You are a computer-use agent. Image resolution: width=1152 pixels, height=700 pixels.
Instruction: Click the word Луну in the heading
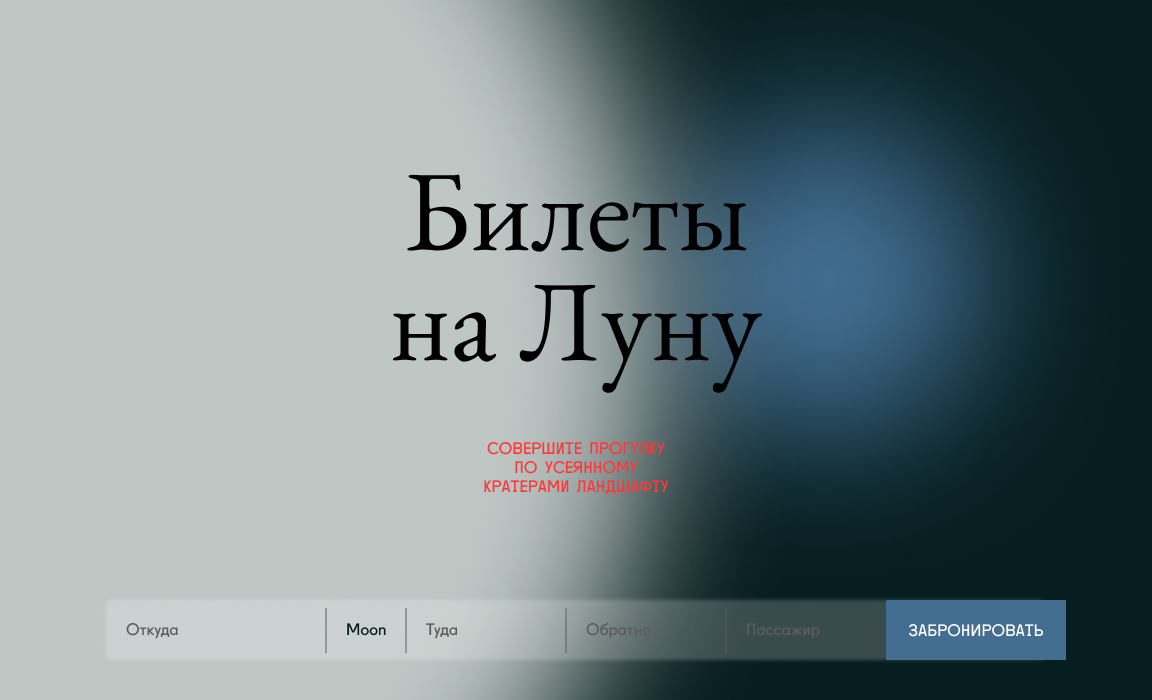640,327
